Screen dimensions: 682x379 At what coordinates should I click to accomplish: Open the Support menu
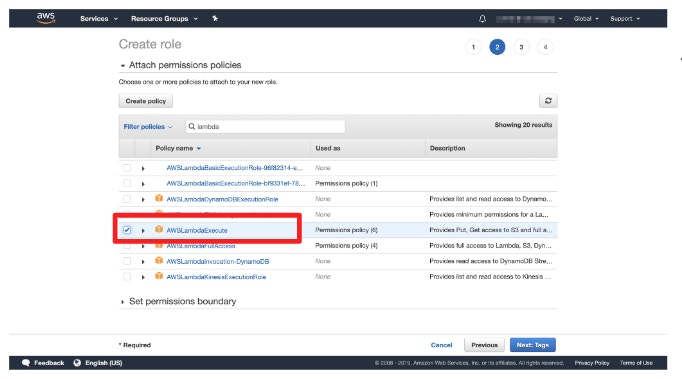click(625, 19)
